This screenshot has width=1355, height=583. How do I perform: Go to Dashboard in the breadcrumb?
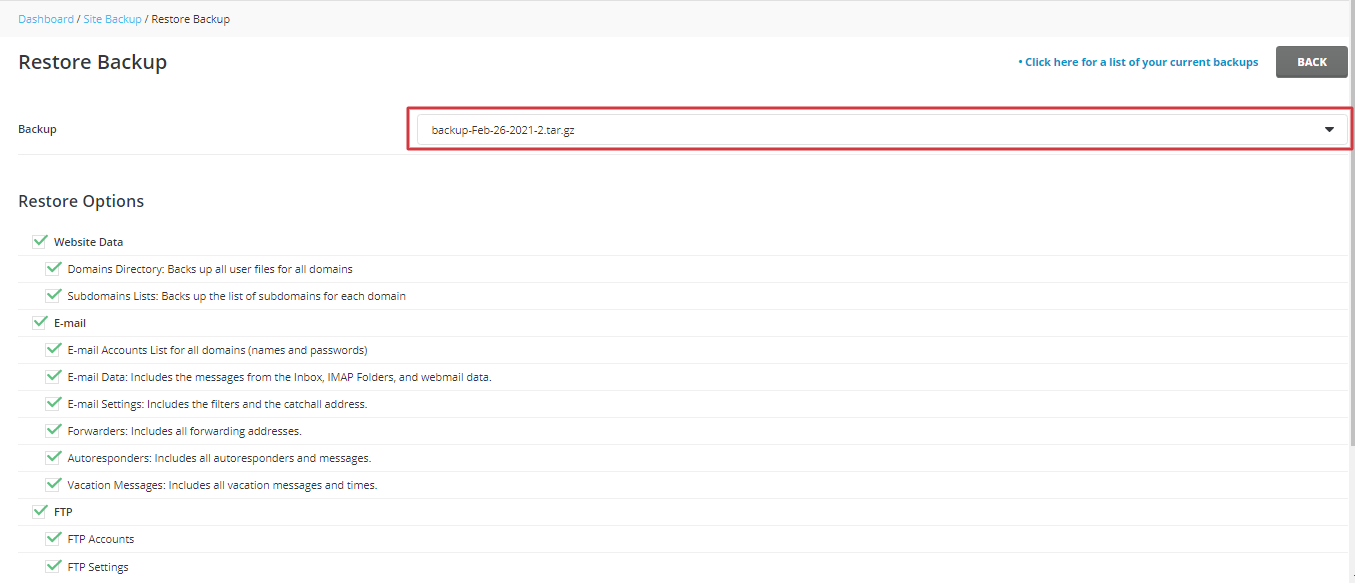46,19
